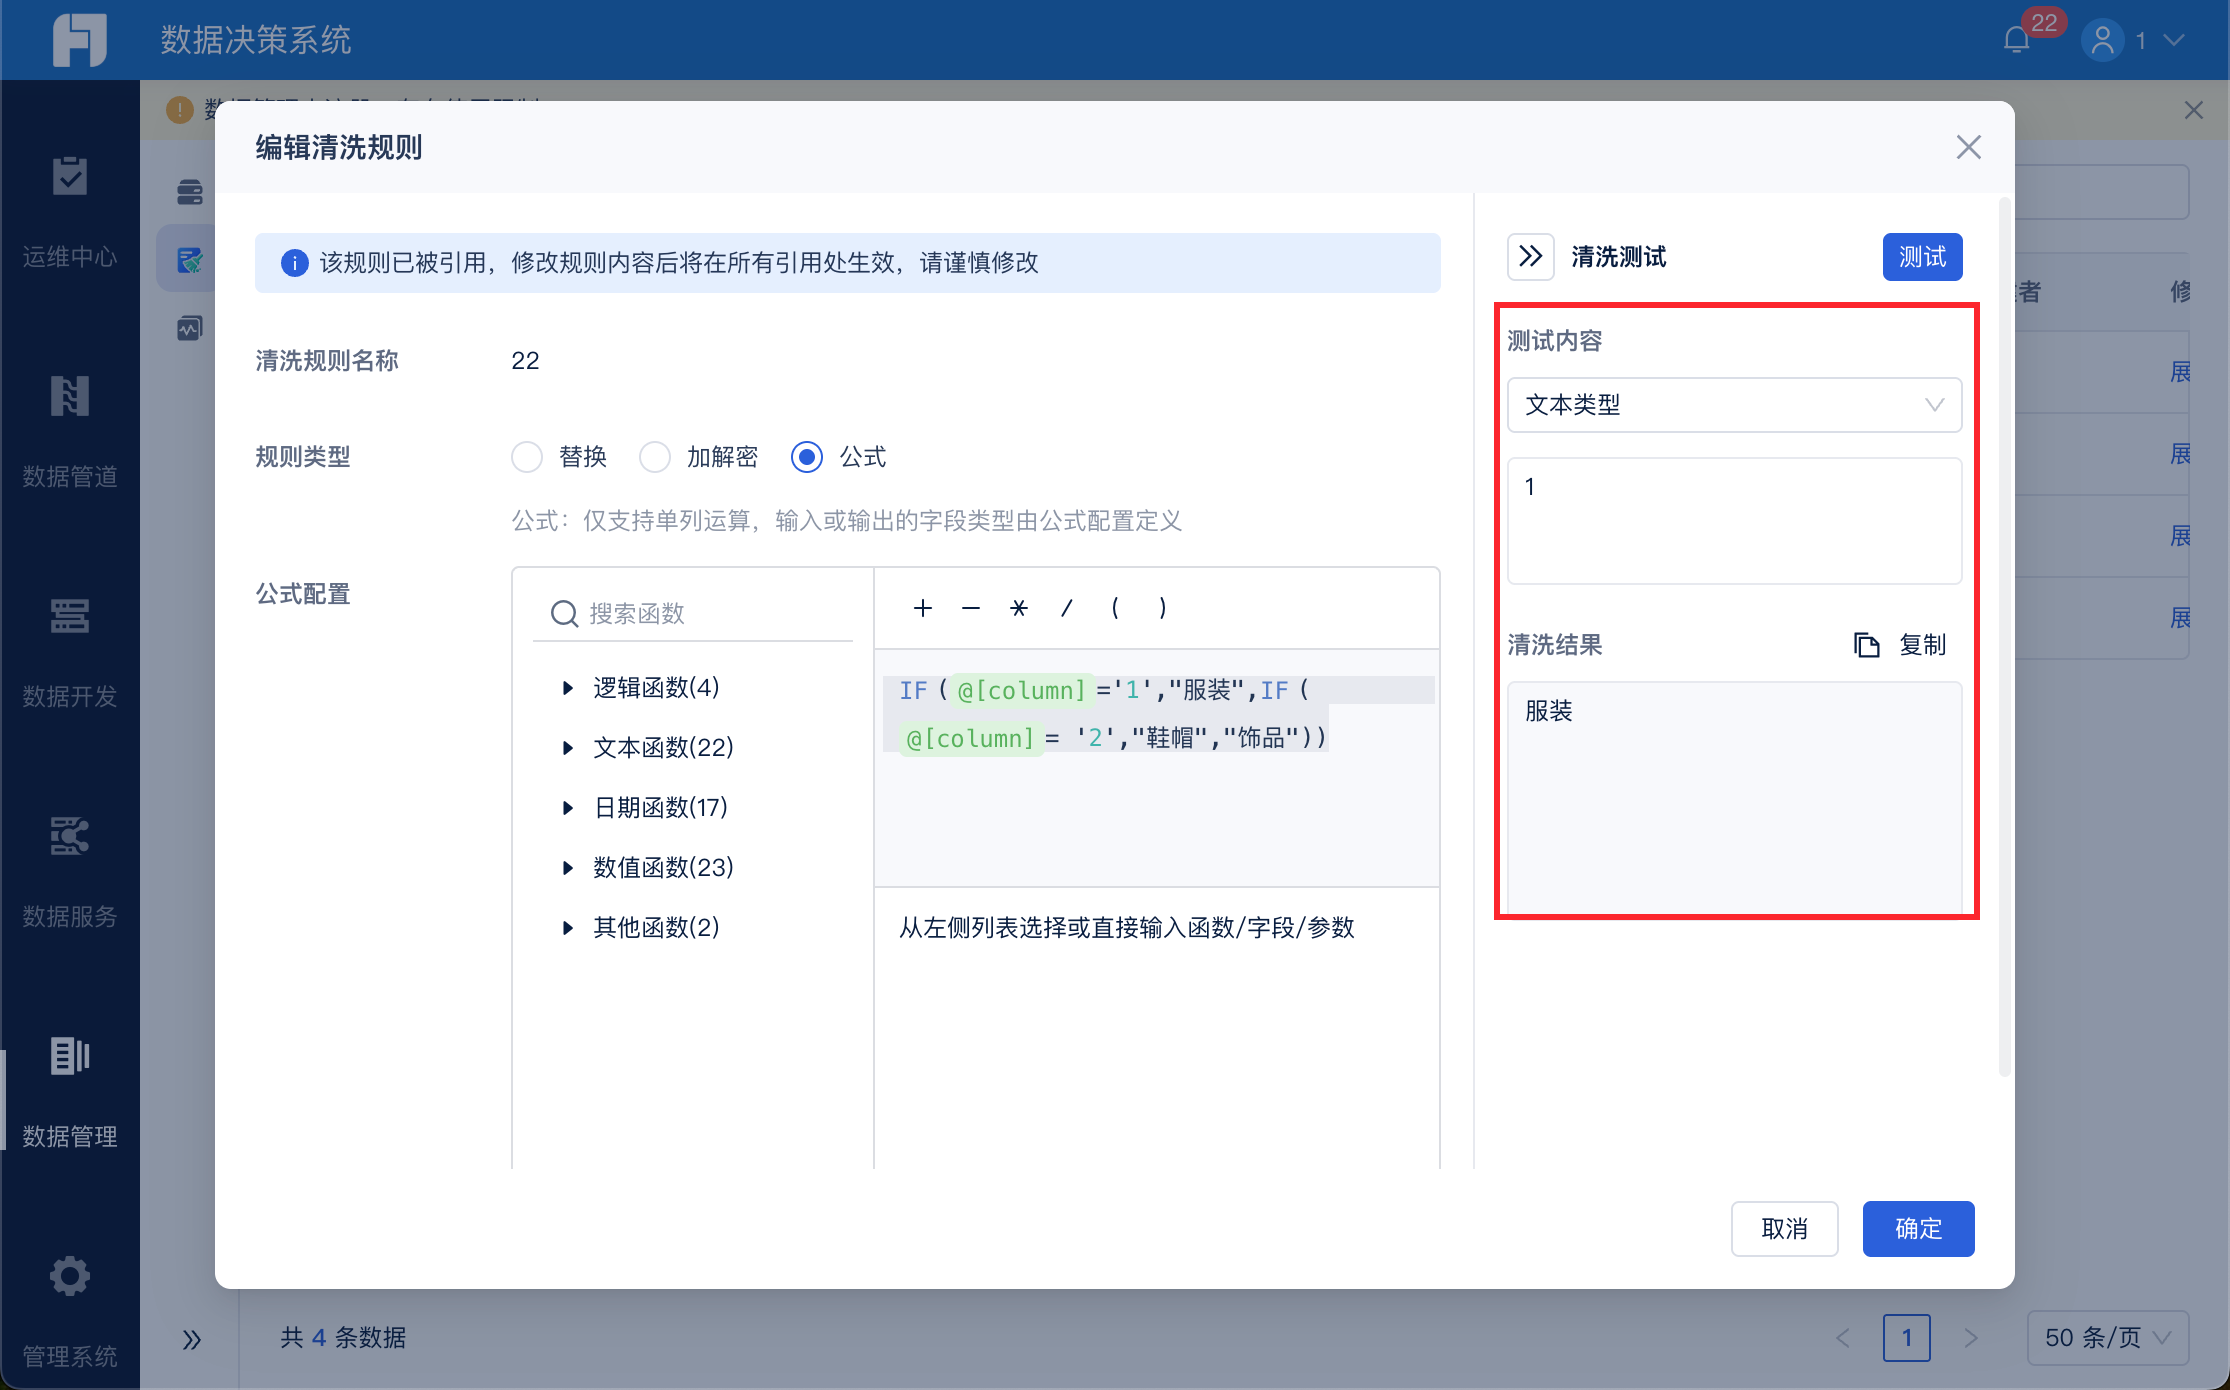Open 数据服务 sidebar icon
The height and width of the screenshot is (1390, 2230).
coord(70,836)
